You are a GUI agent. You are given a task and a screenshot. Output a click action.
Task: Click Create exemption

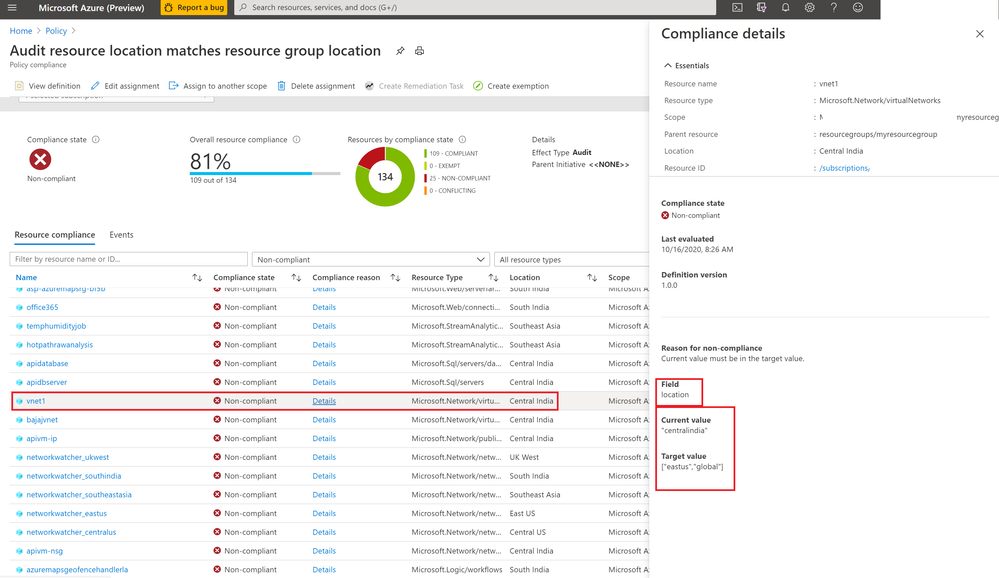pos(511,86)
